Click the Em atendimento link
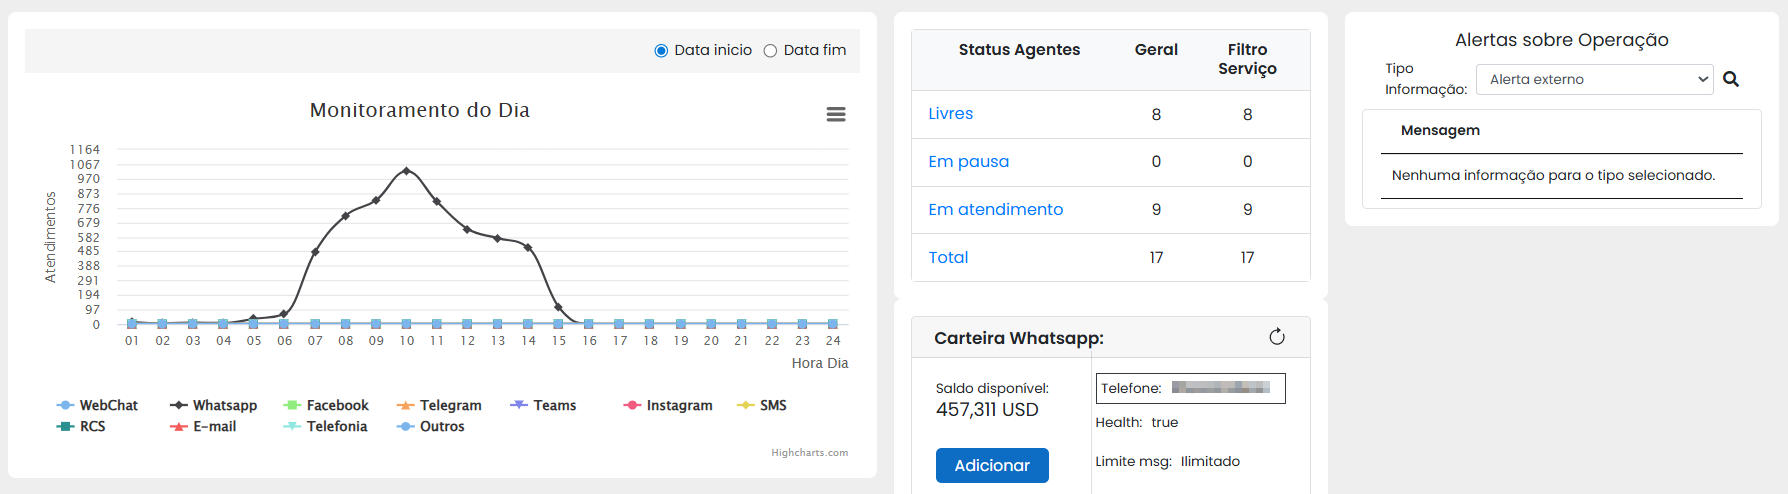The image size is (1788, 494). click(995, 210)
